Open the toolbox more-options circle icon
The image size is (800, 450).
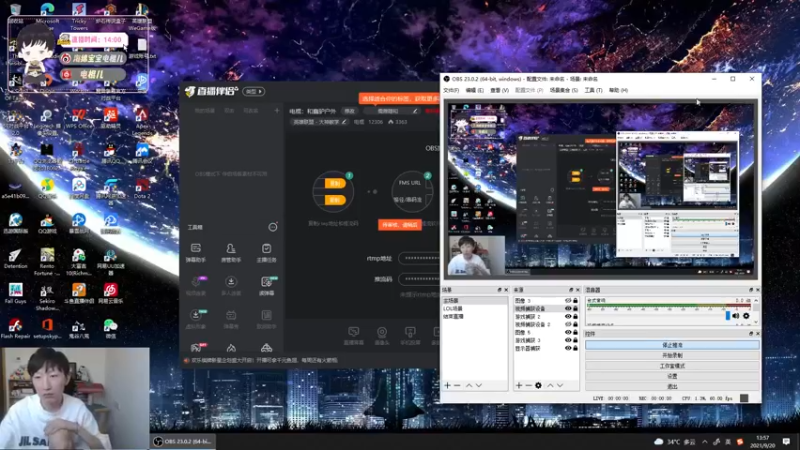(273, 227)
